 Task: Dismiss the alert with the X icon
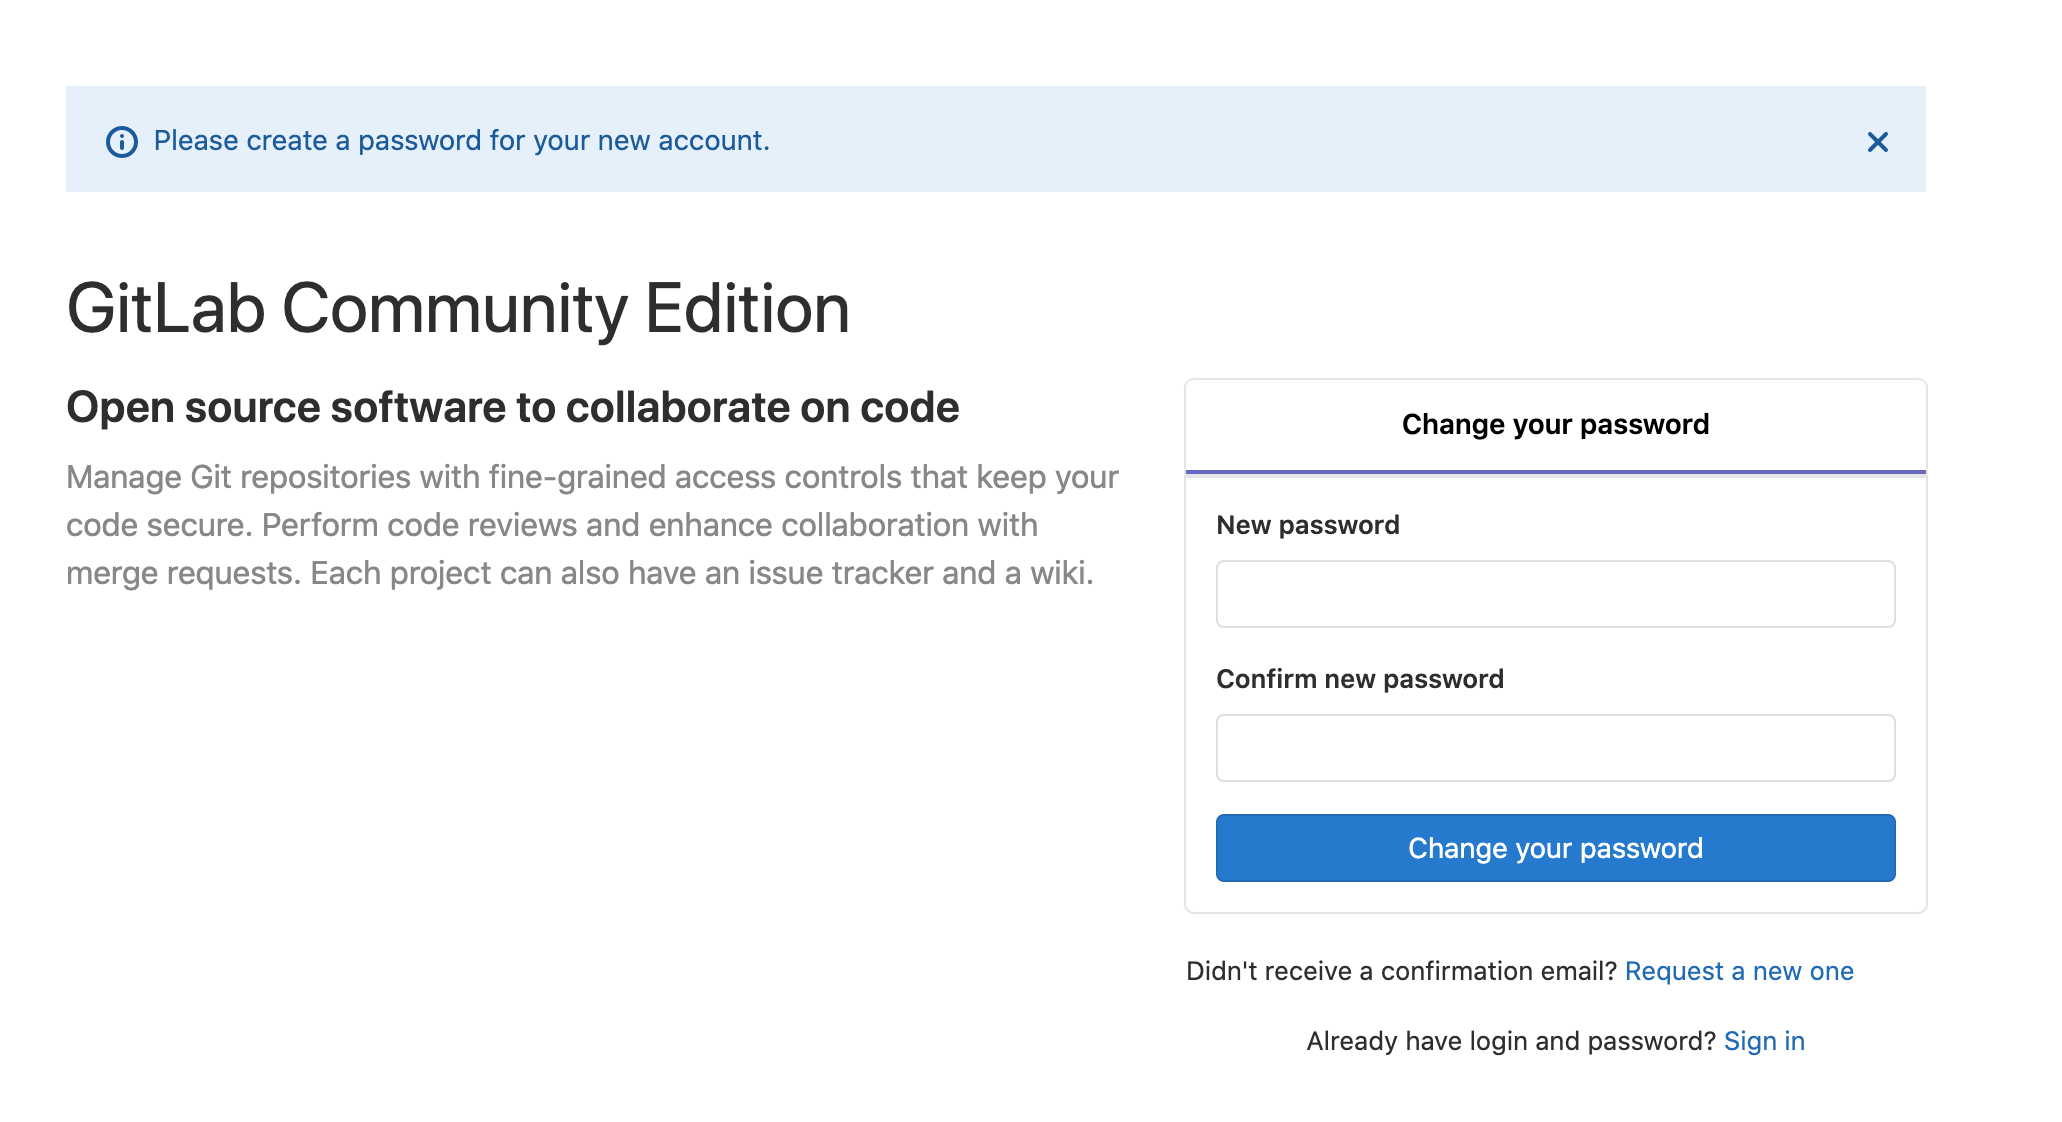point(1877,142)
